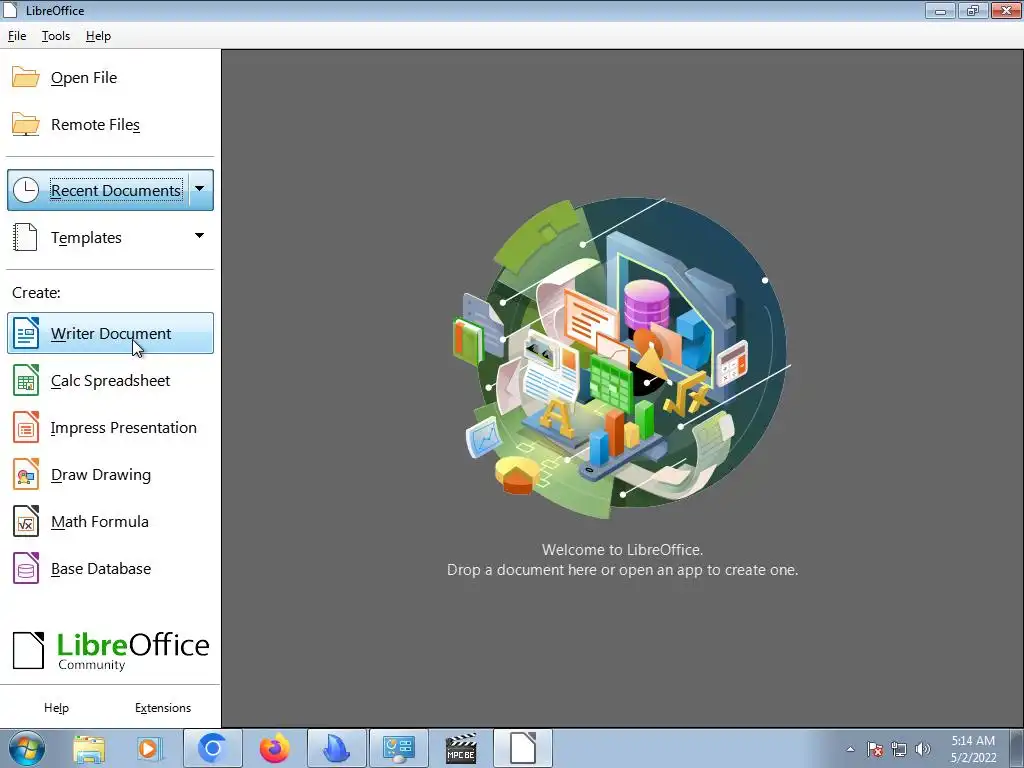Click the Impress Presentation icon

(26, 427)
